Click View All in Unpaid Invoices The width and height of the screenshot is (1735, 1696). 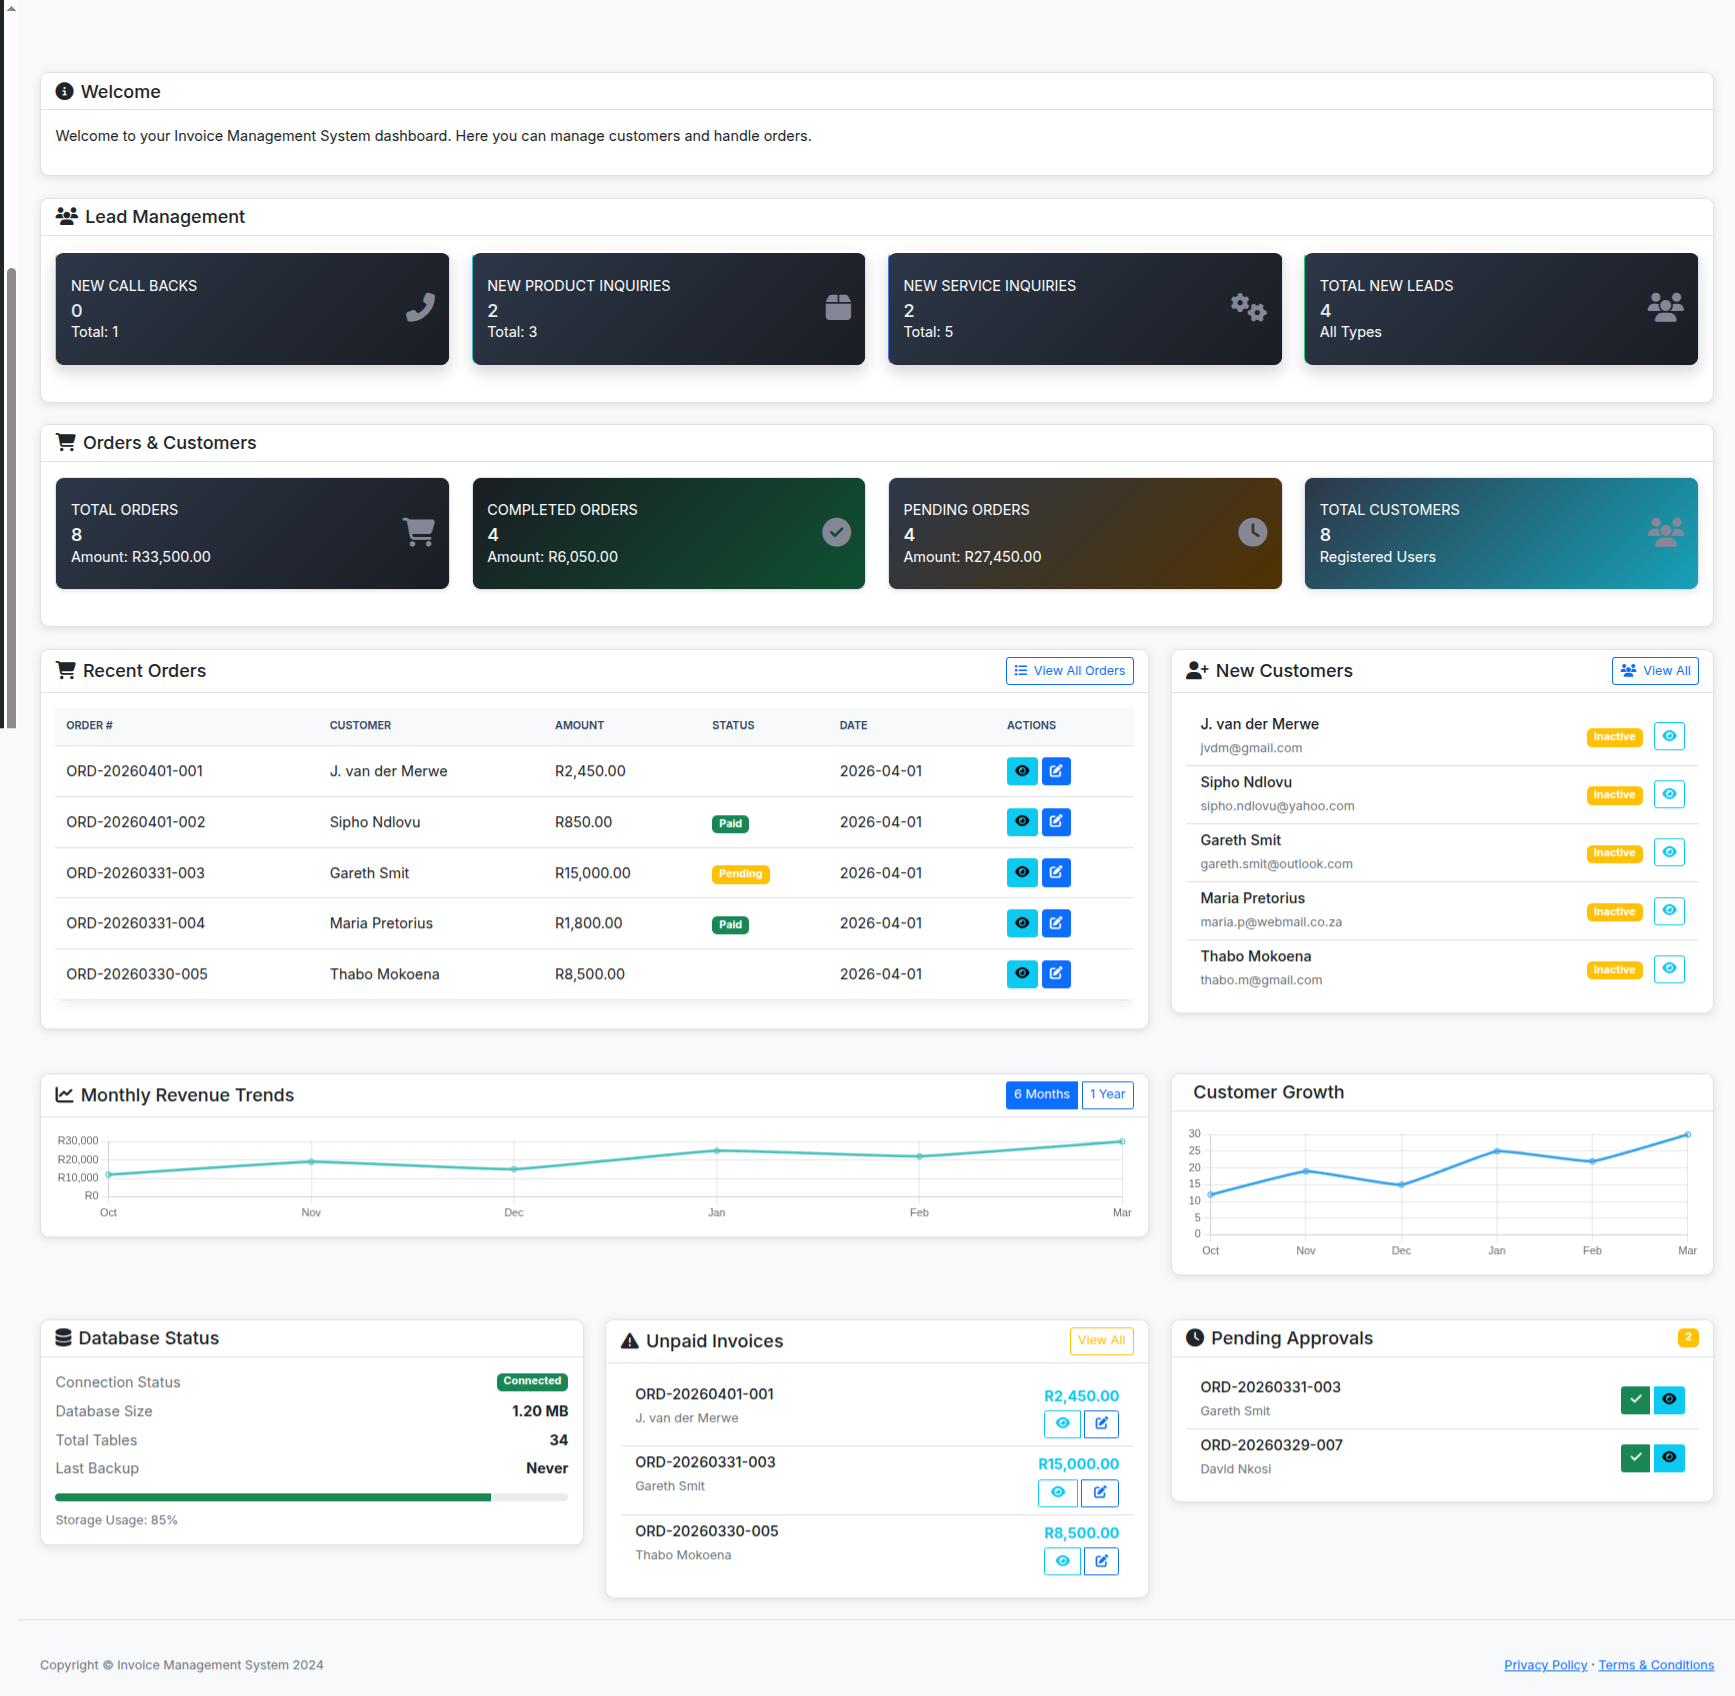[x=1101, y=1341]
